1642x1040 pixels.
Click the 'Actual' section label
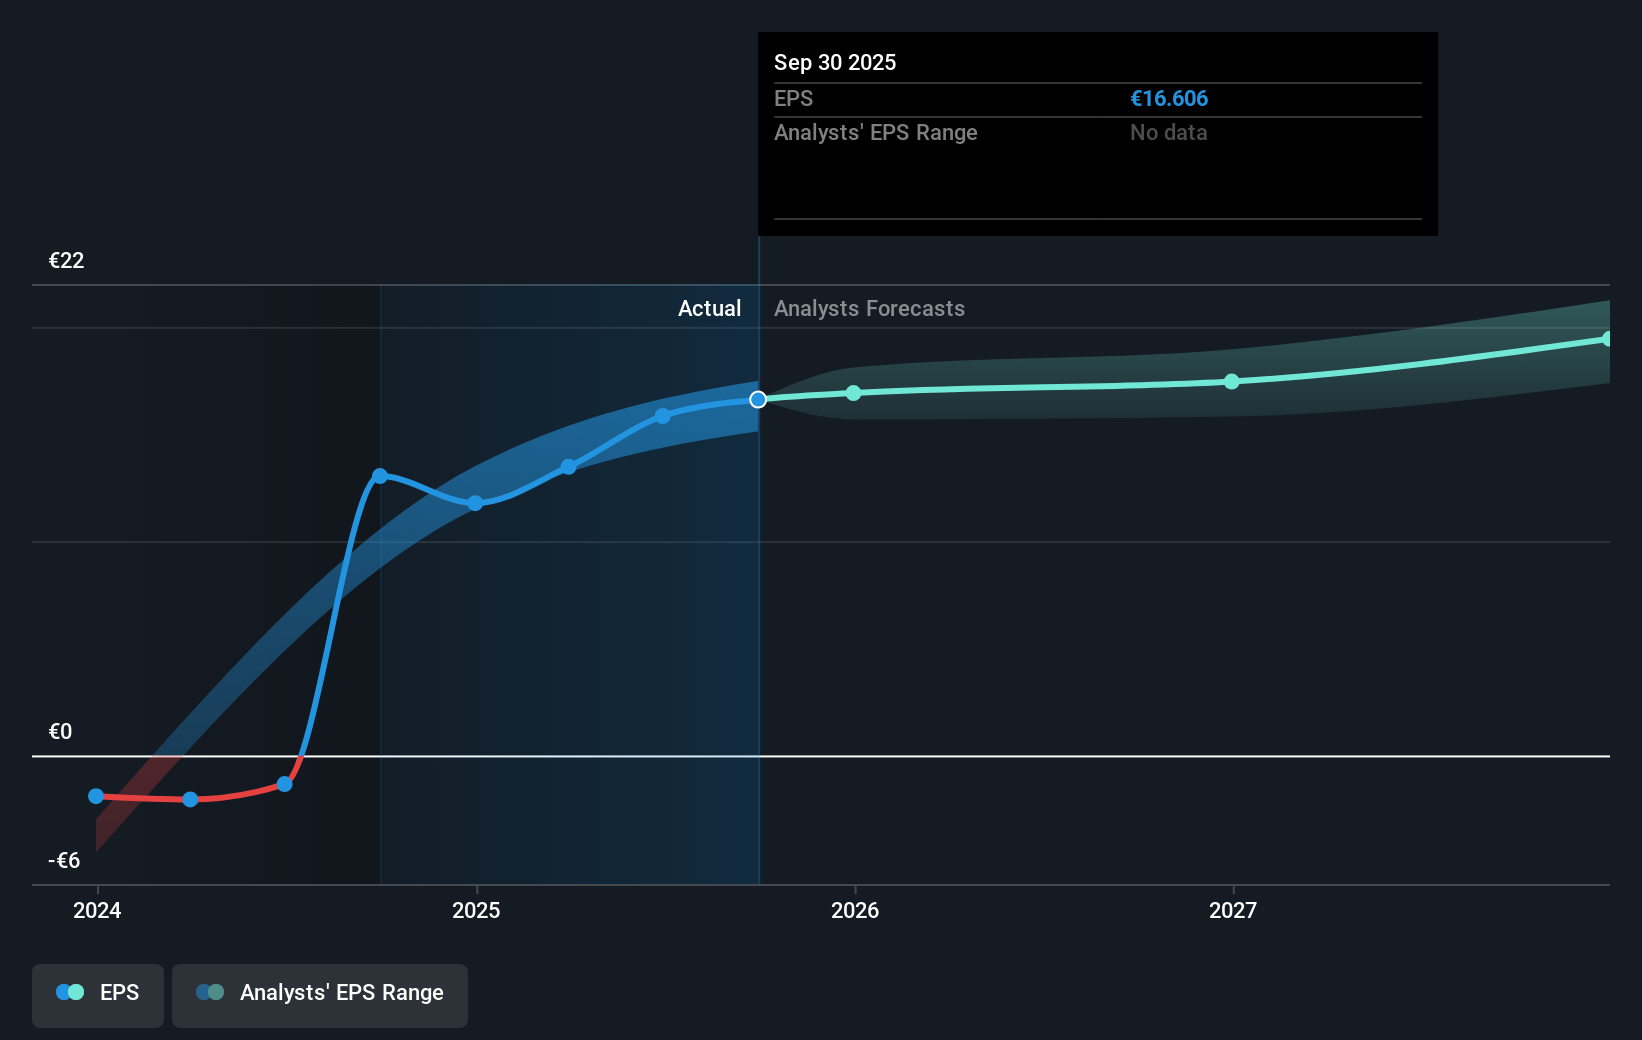click(x=710, y=308)
